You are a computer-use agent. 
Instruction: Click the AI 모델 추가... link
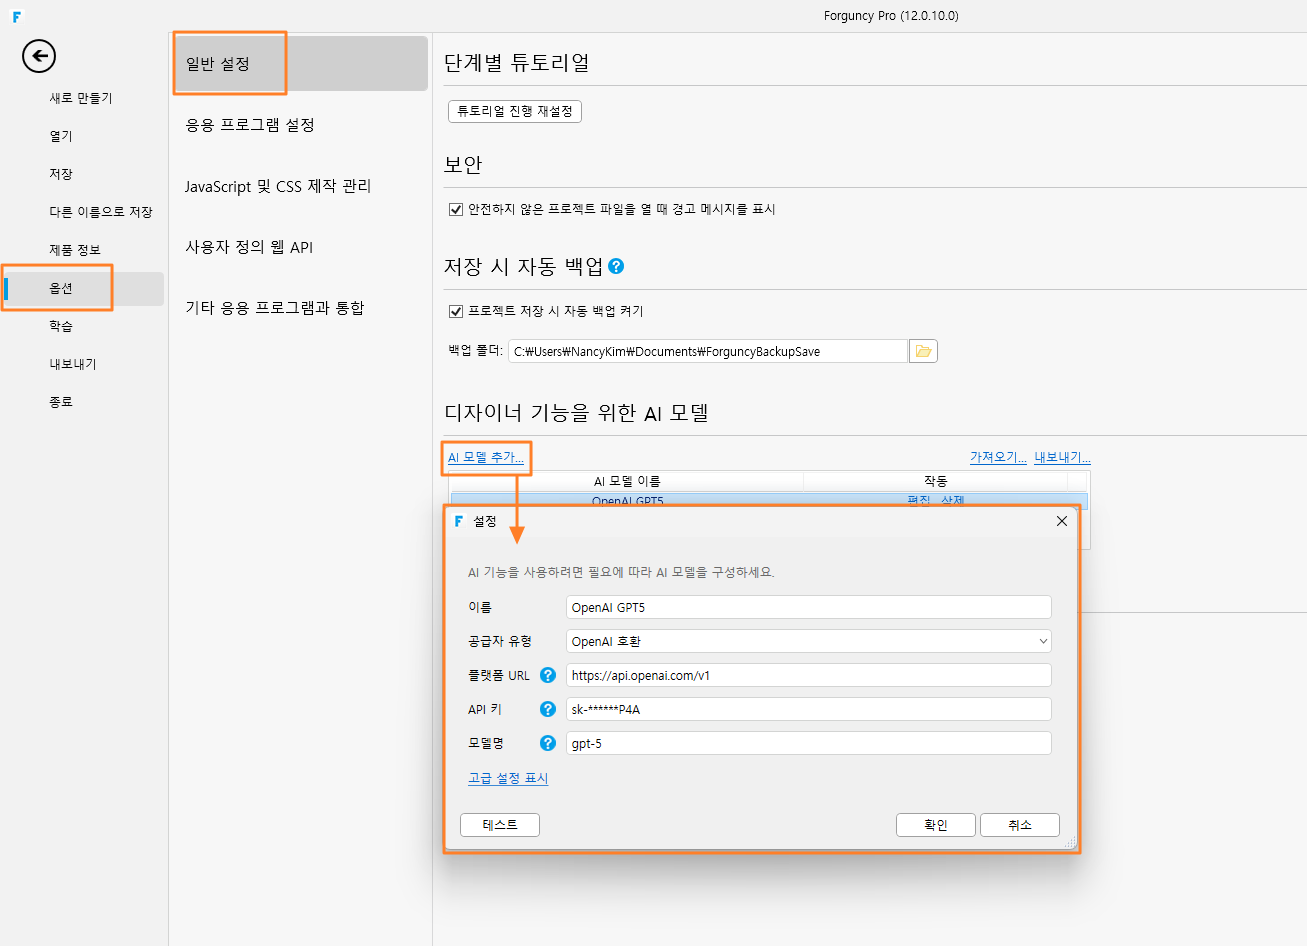click(x=486, y=457)
